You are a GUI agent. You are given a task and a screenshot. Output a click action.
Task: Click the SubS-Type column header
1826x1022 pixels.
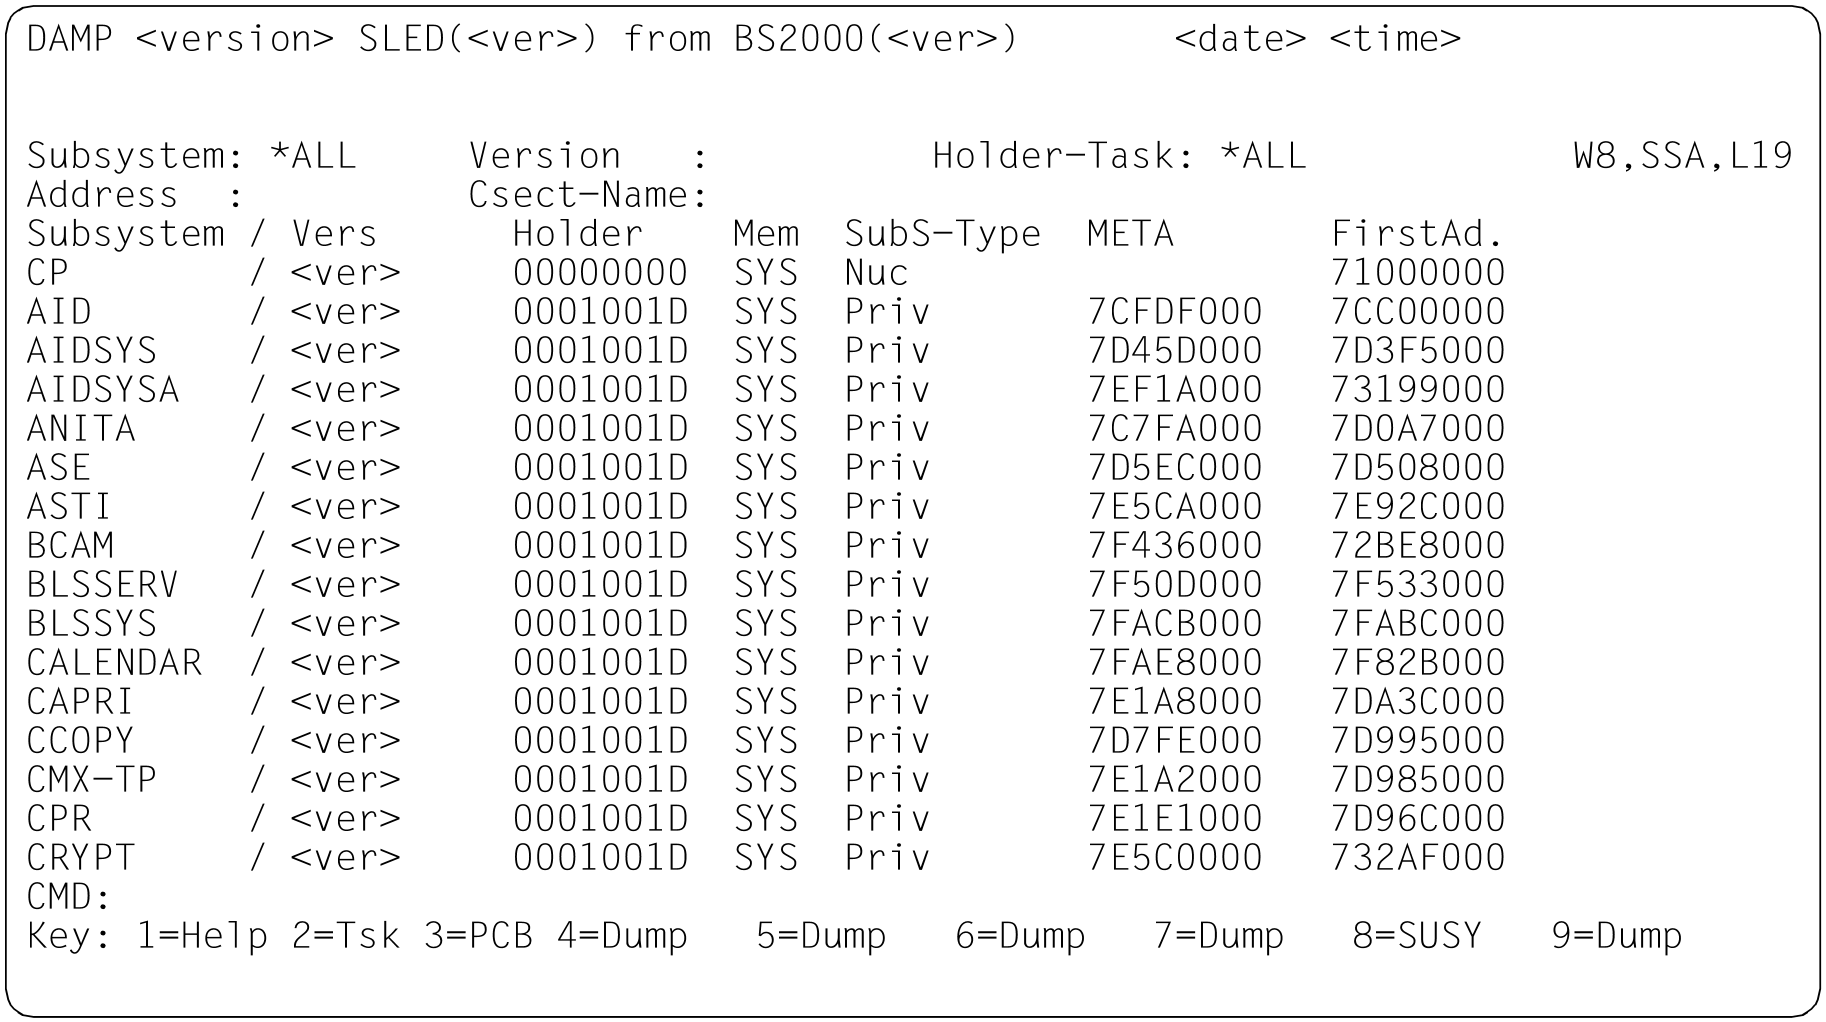(942, 234)
